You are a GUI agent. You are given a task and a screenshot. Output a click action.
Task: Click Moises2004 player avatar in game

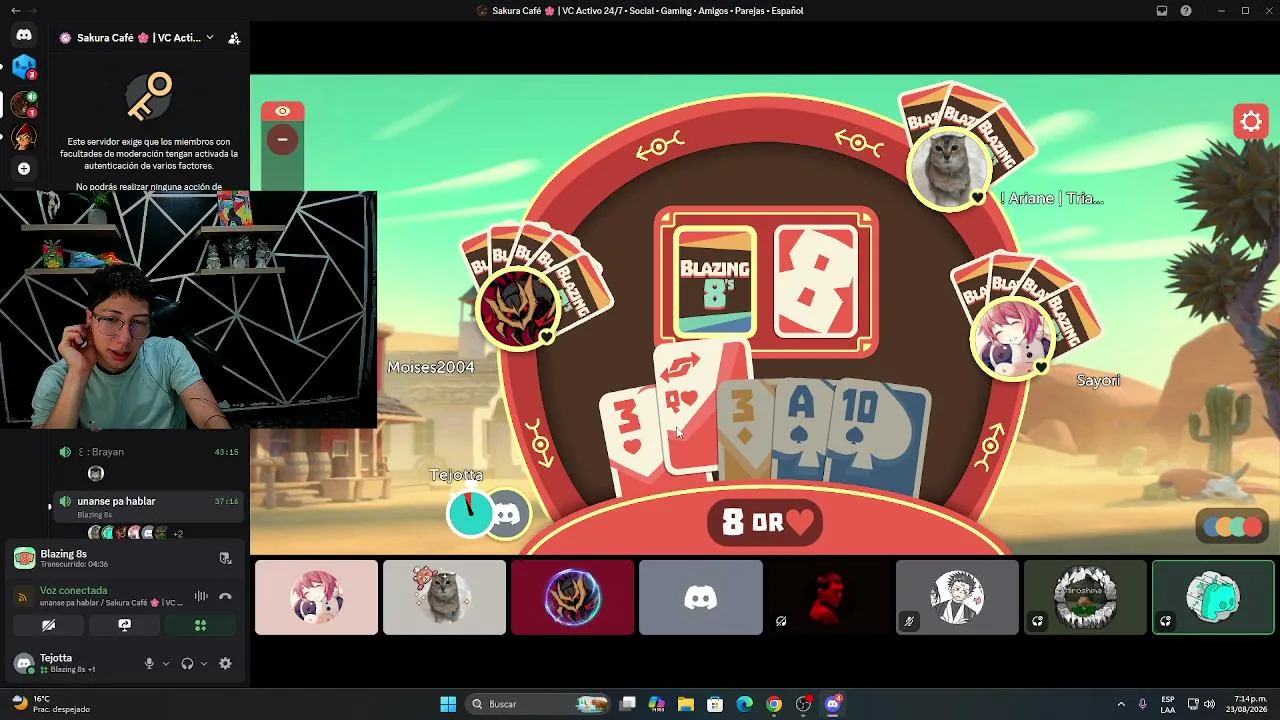click(518, 307)
